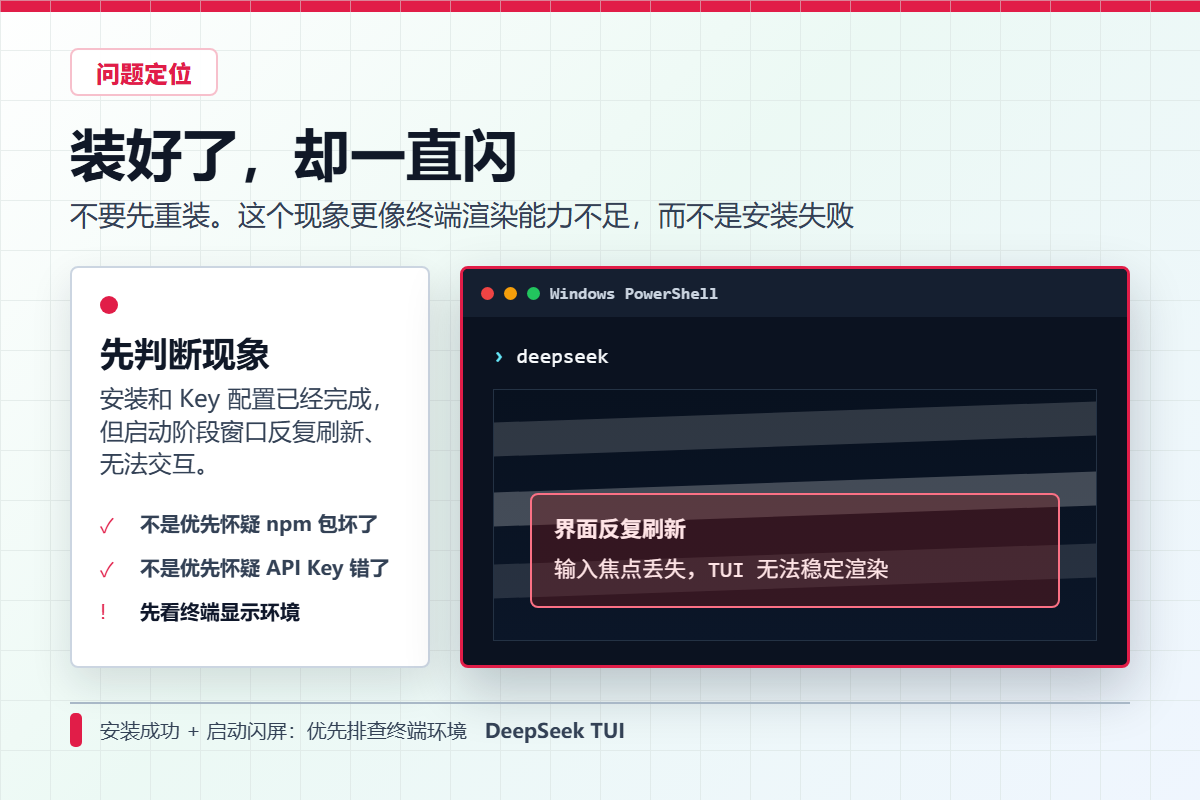Viewport: 1200px width, 800px height.
Task: Click the 问题定位 tag badge
Action: [x=144, y=72]
